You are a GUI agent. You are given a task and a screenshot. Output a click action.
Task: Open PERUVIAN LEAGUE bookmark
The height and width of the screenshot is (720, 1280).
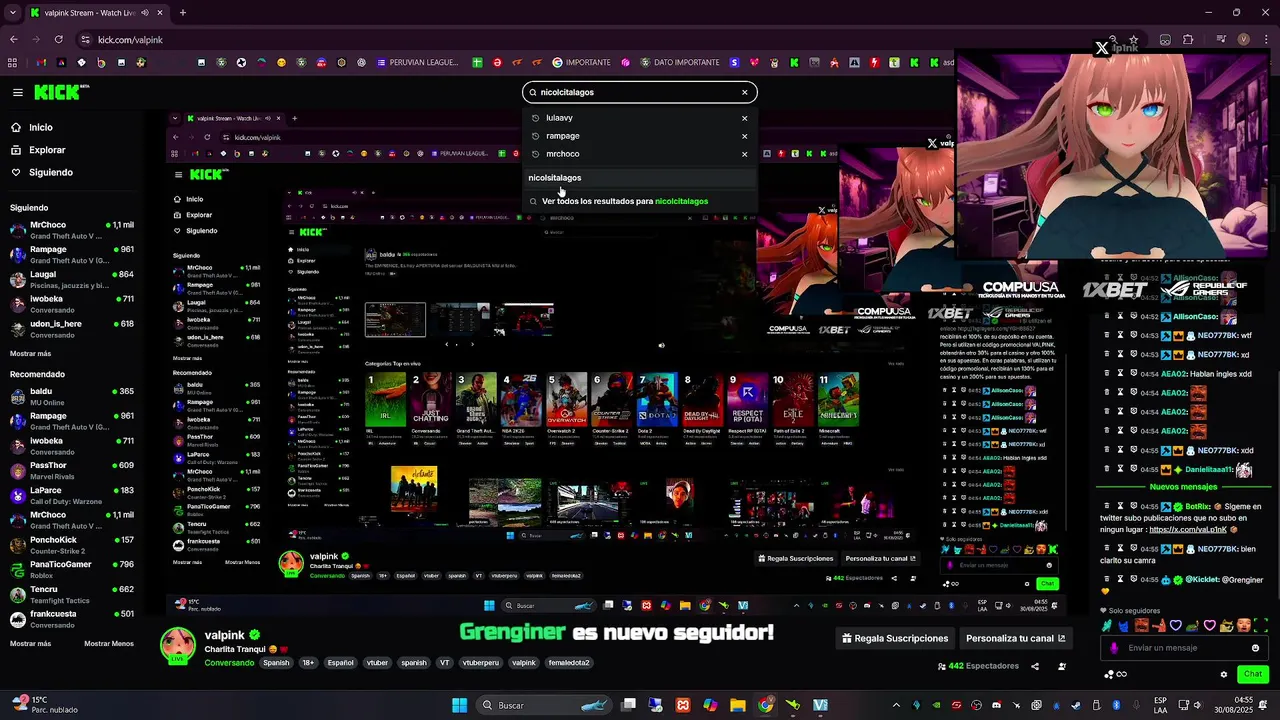coord(417,62)
